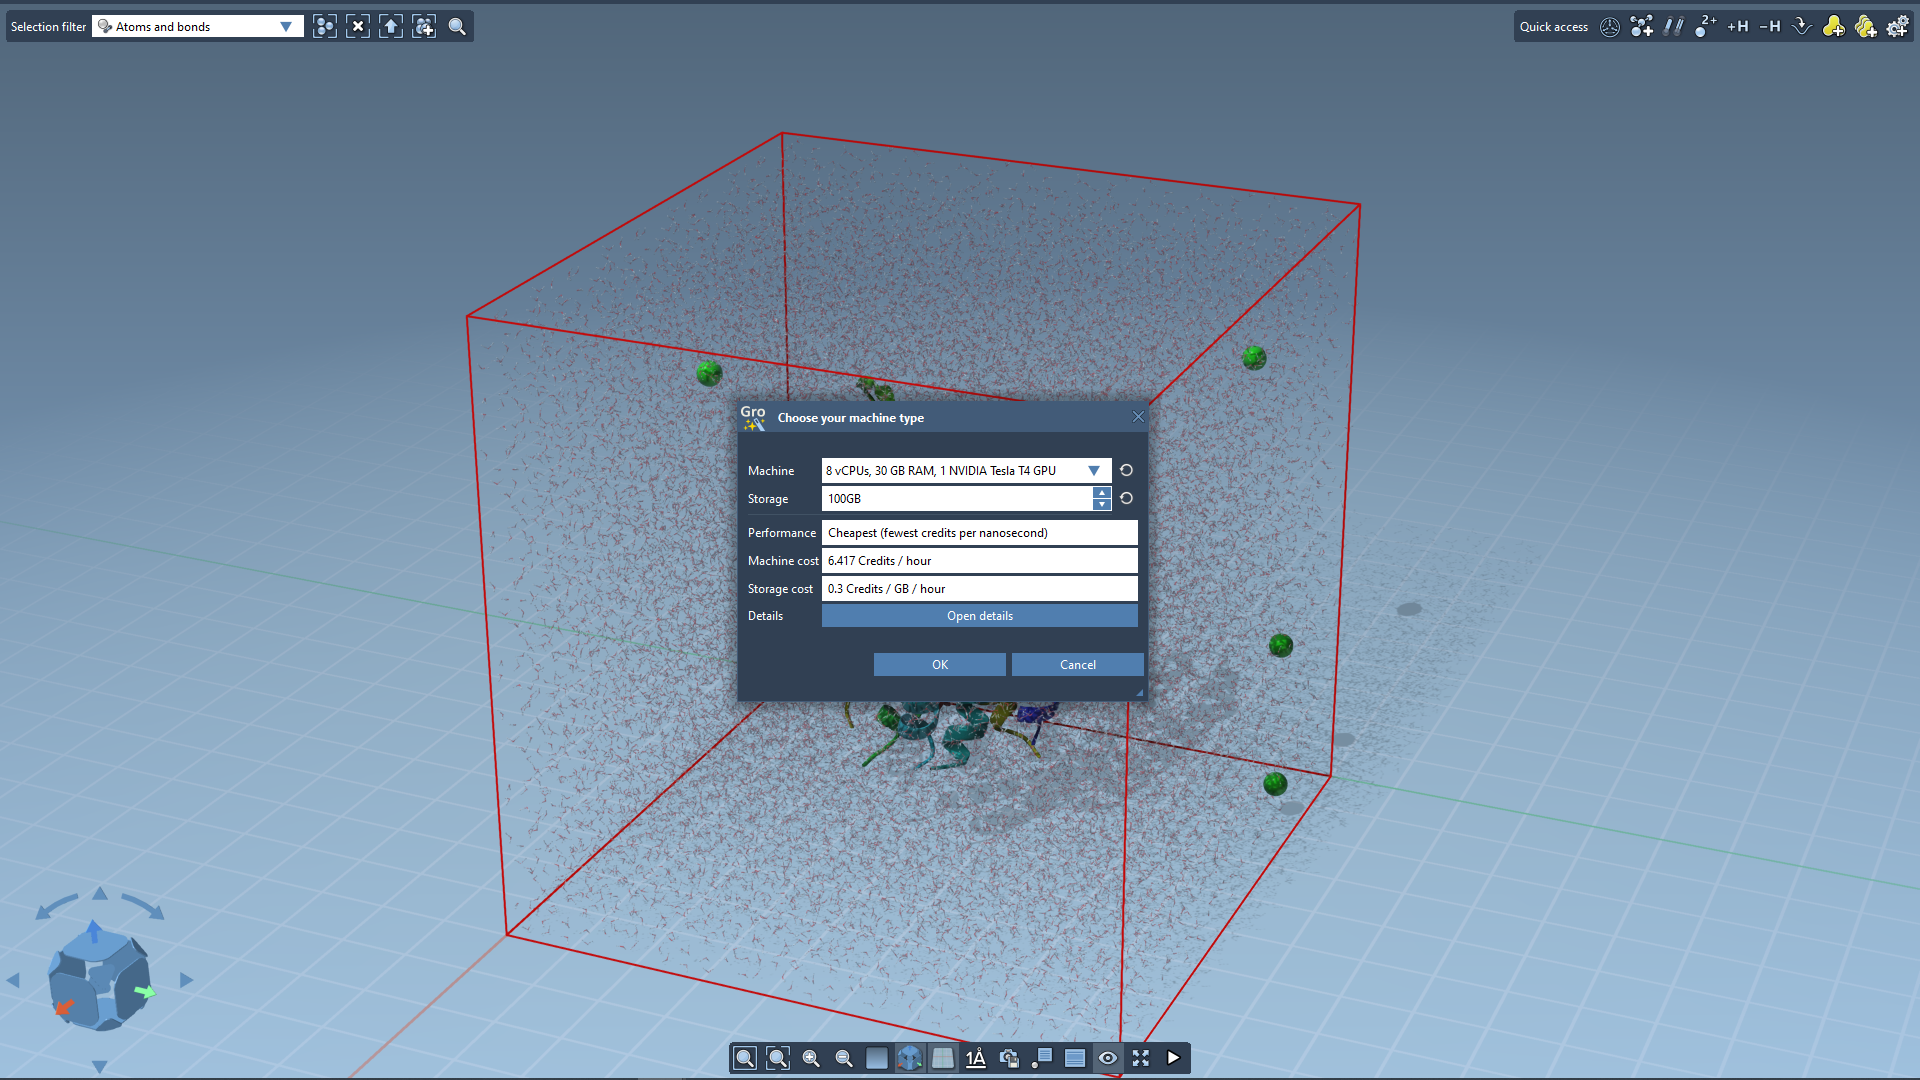Viewport: 1920px width, 1080px height.
Task: Click the Storage 100GB input field
Action: point(956,499)
